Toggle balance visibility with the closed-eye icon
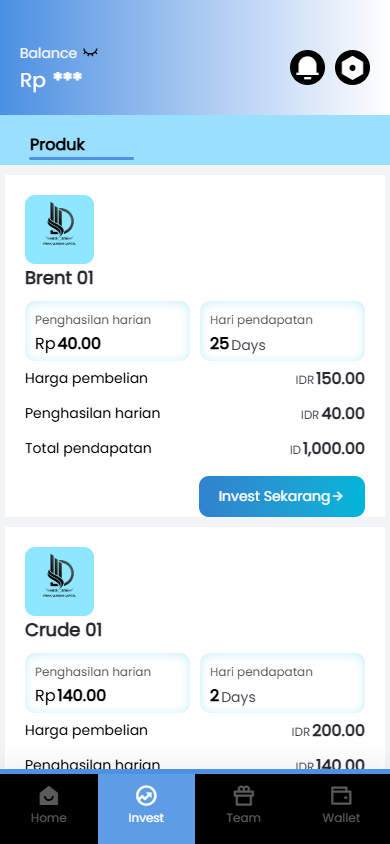The width and height of the screenshot is (390, 844). (90, 53)
